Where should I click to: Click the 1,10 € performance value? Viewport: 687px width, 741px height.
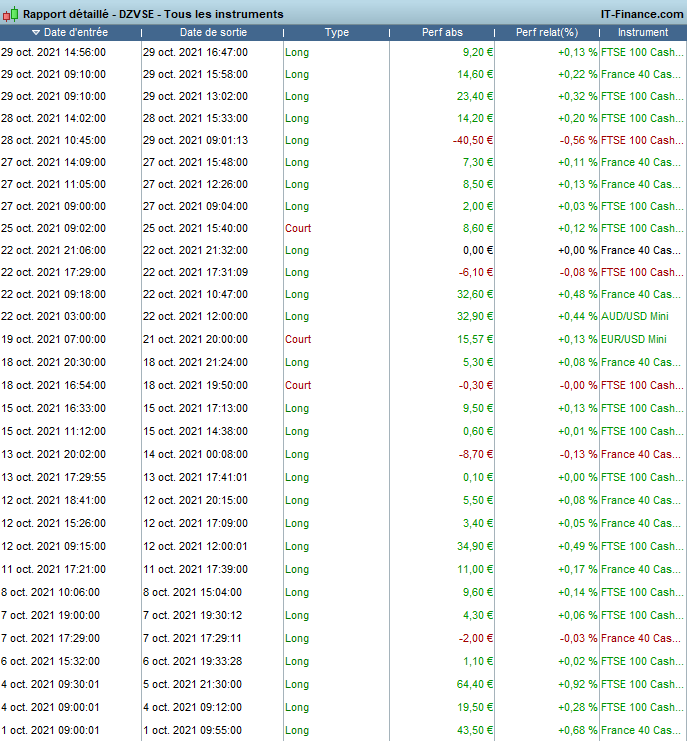click(x=478, y=662)
